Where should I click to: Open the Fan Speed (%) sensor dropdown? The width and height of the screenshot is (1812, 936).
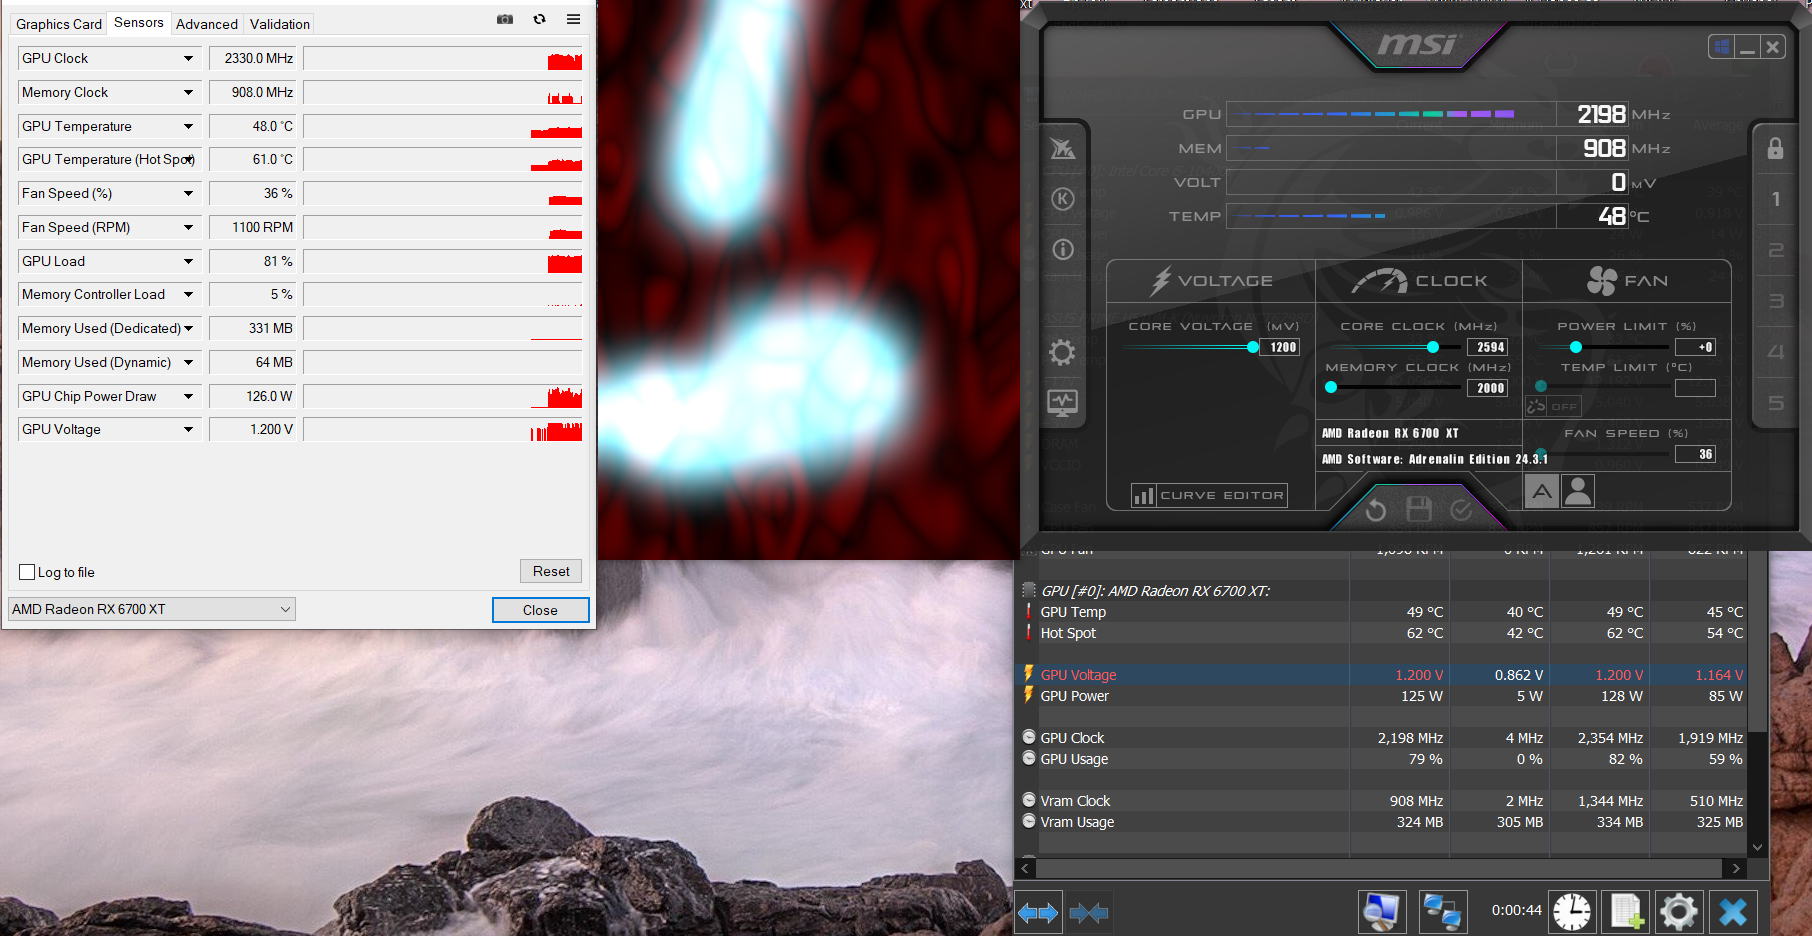(x=188, y=194)
